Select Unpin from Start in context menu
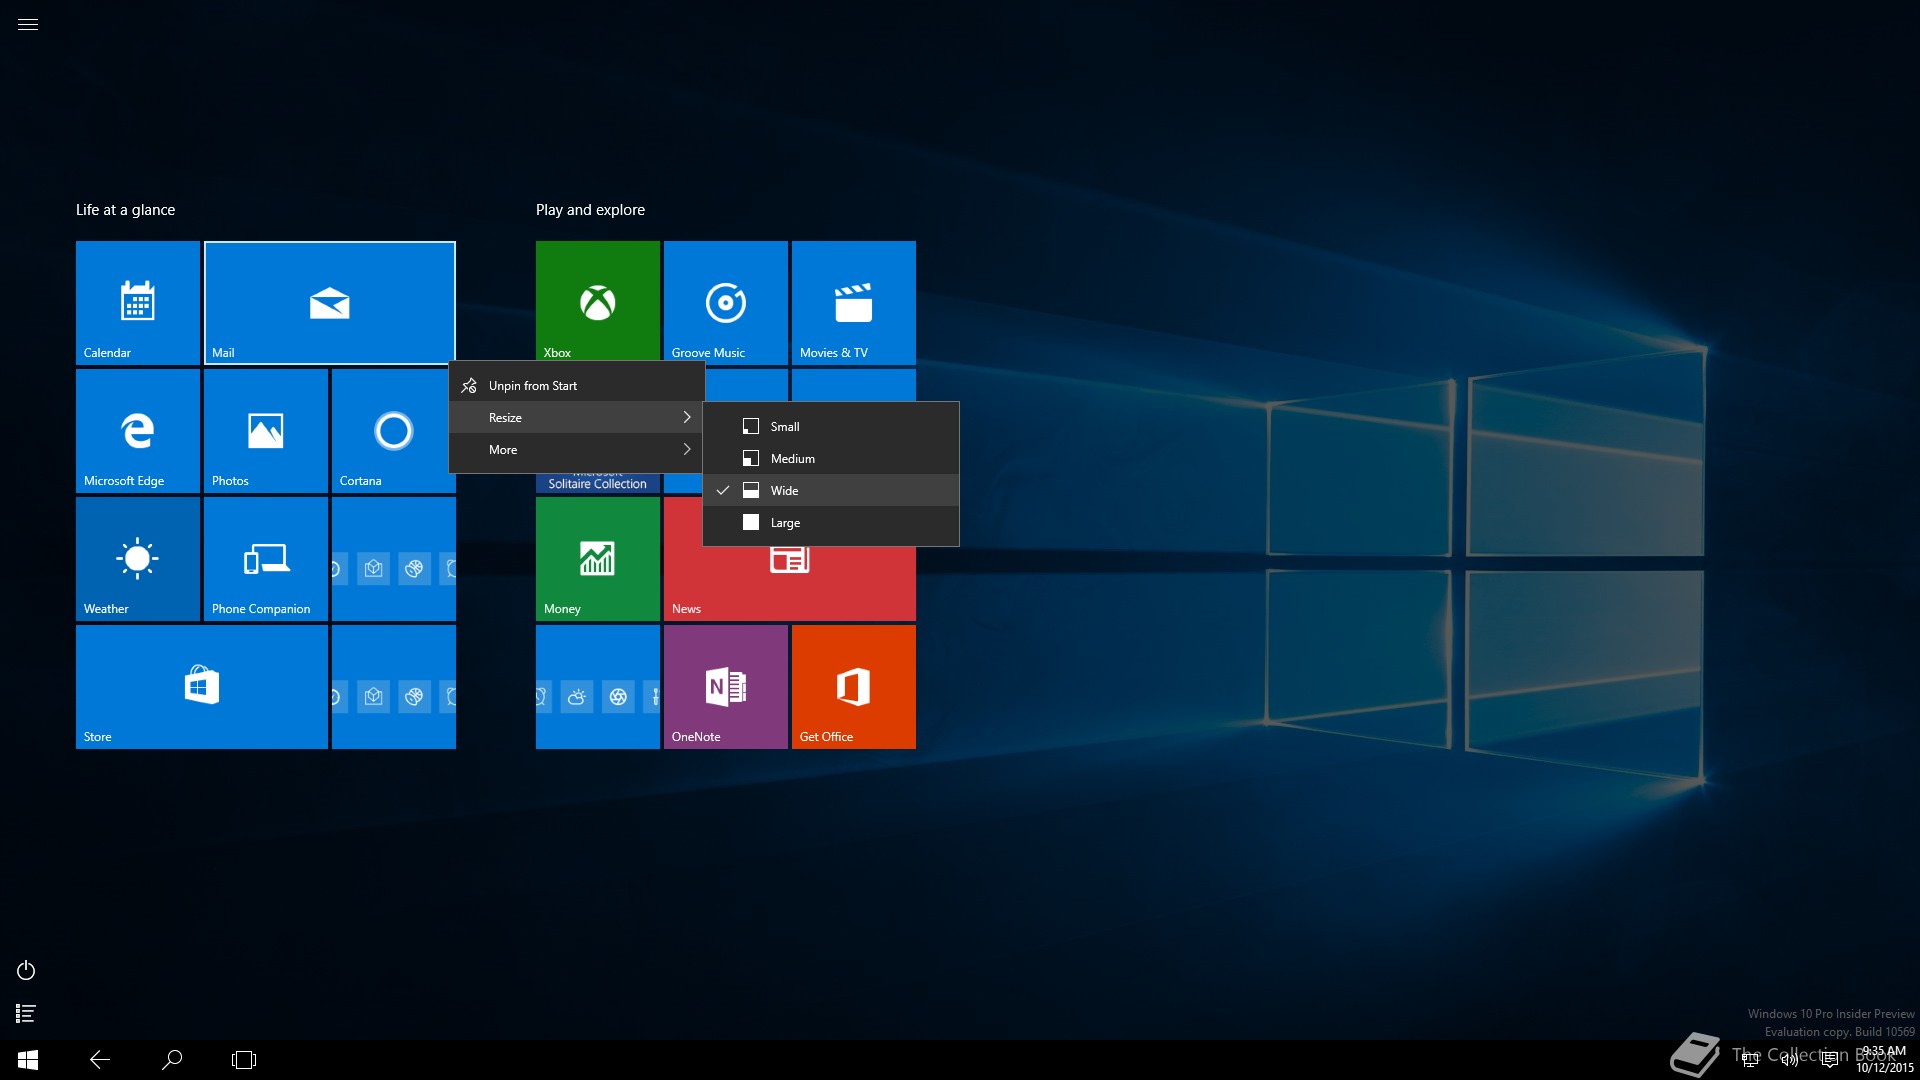This screenshot has height=1080, width=1920. coord(577,385)
